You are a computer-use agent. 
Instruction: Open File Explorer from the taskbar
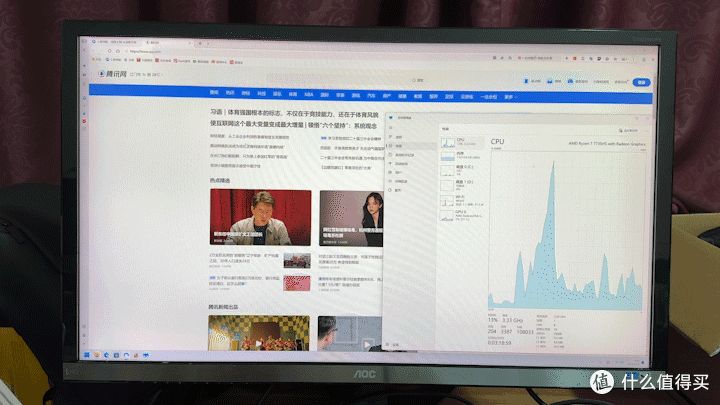[x=97, y=355]
